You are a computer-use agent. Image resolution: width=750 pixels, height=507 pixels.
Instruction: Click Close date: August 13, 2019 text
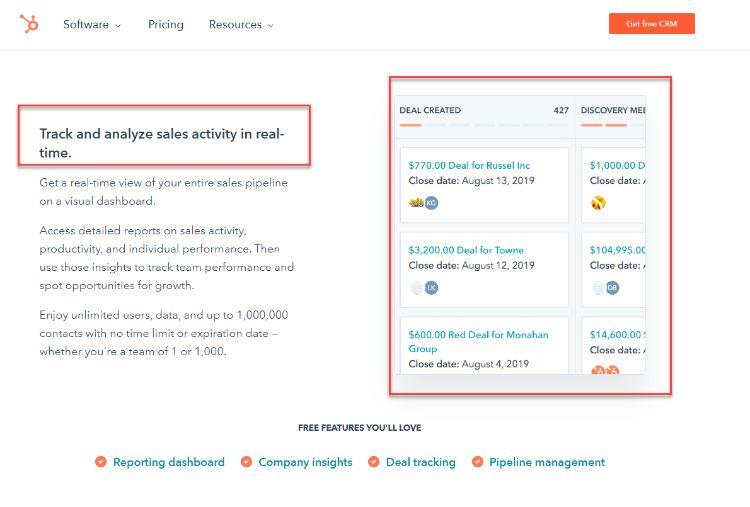click(x=471, y=181)
